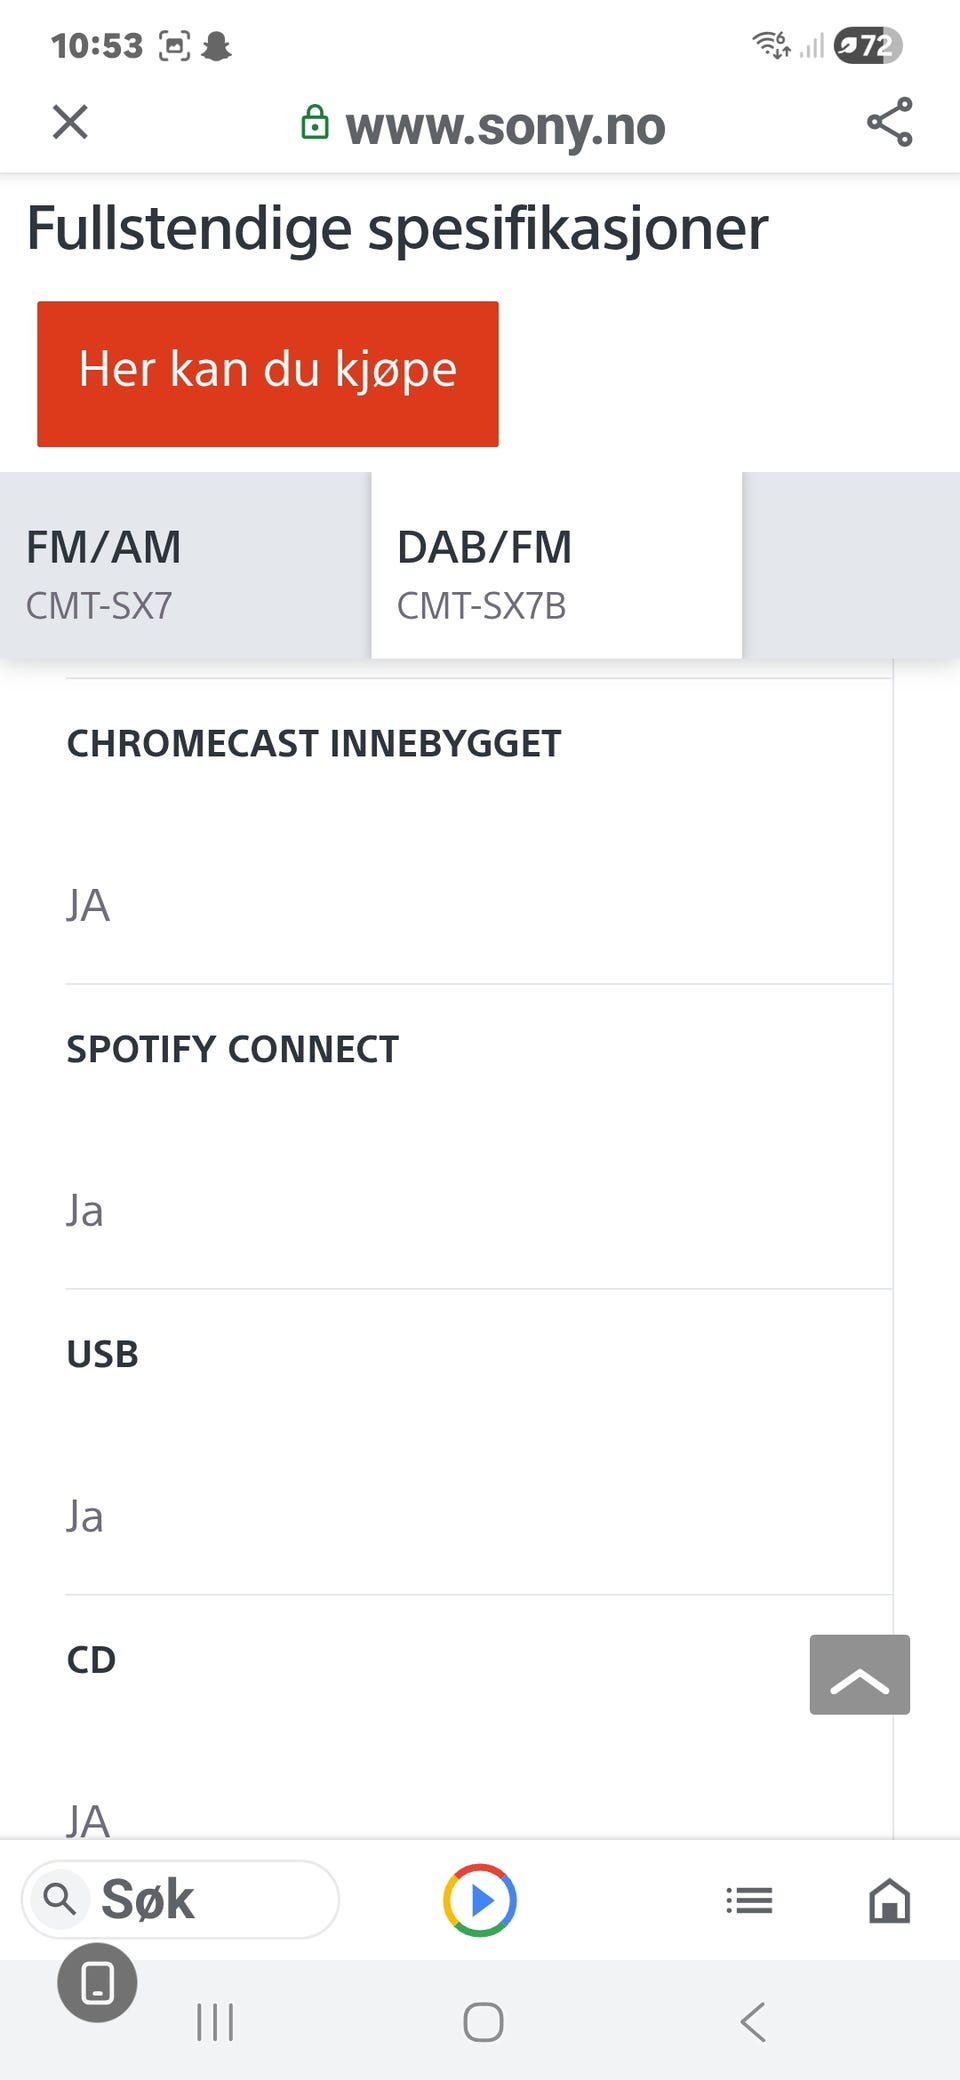This screenshot has height=2080, width=960.
Task: Tap the Android back arrow
Action: pyautogui.click(x=753, y=2022)
